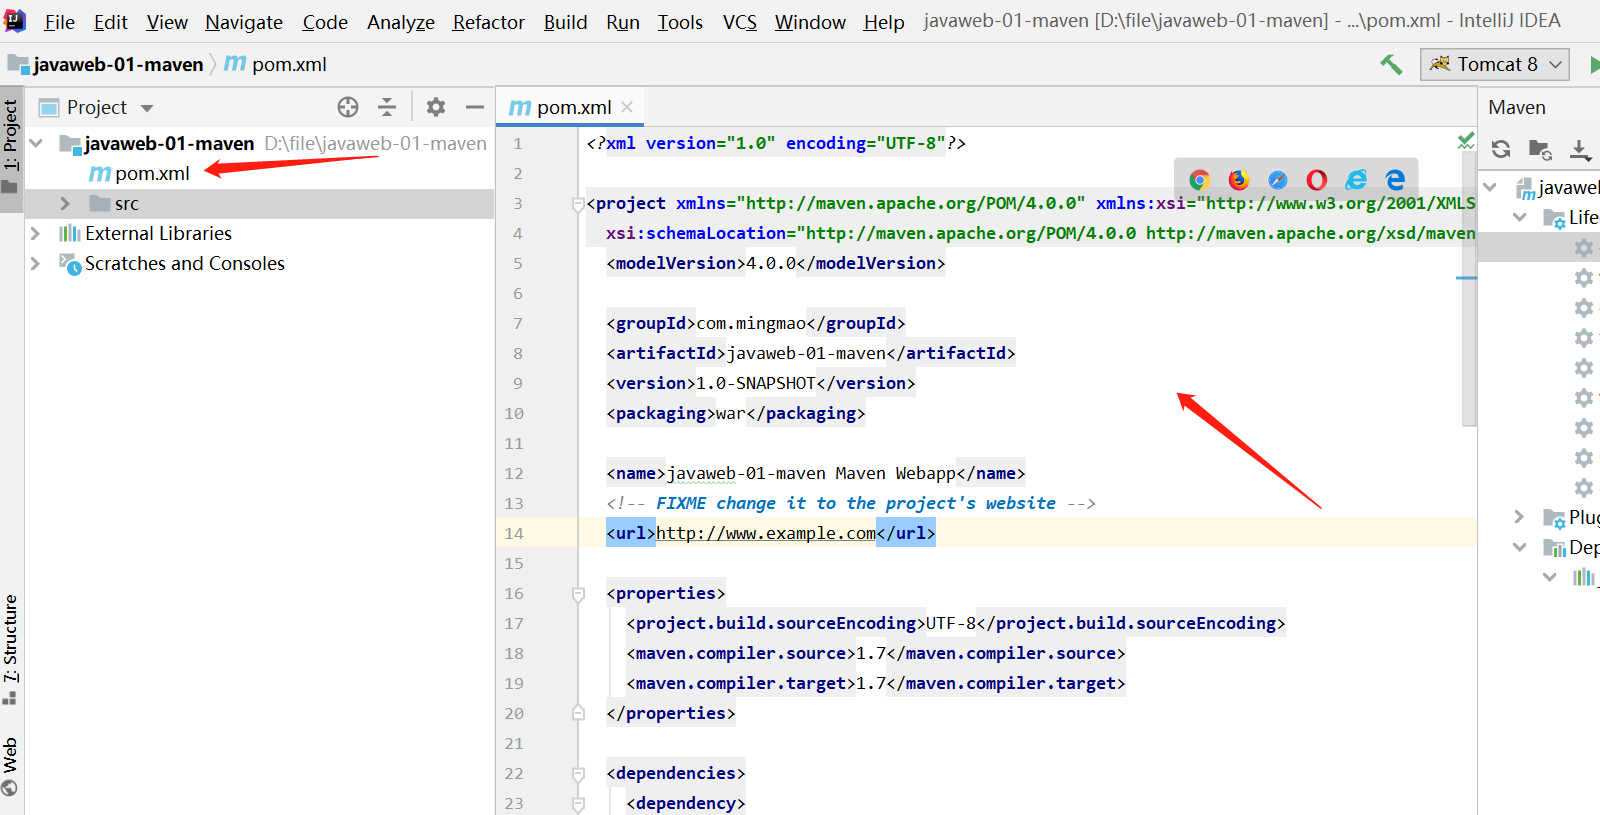Click the packaging war line
This screenshot has width=1600, height=815.
coord(736,413)
